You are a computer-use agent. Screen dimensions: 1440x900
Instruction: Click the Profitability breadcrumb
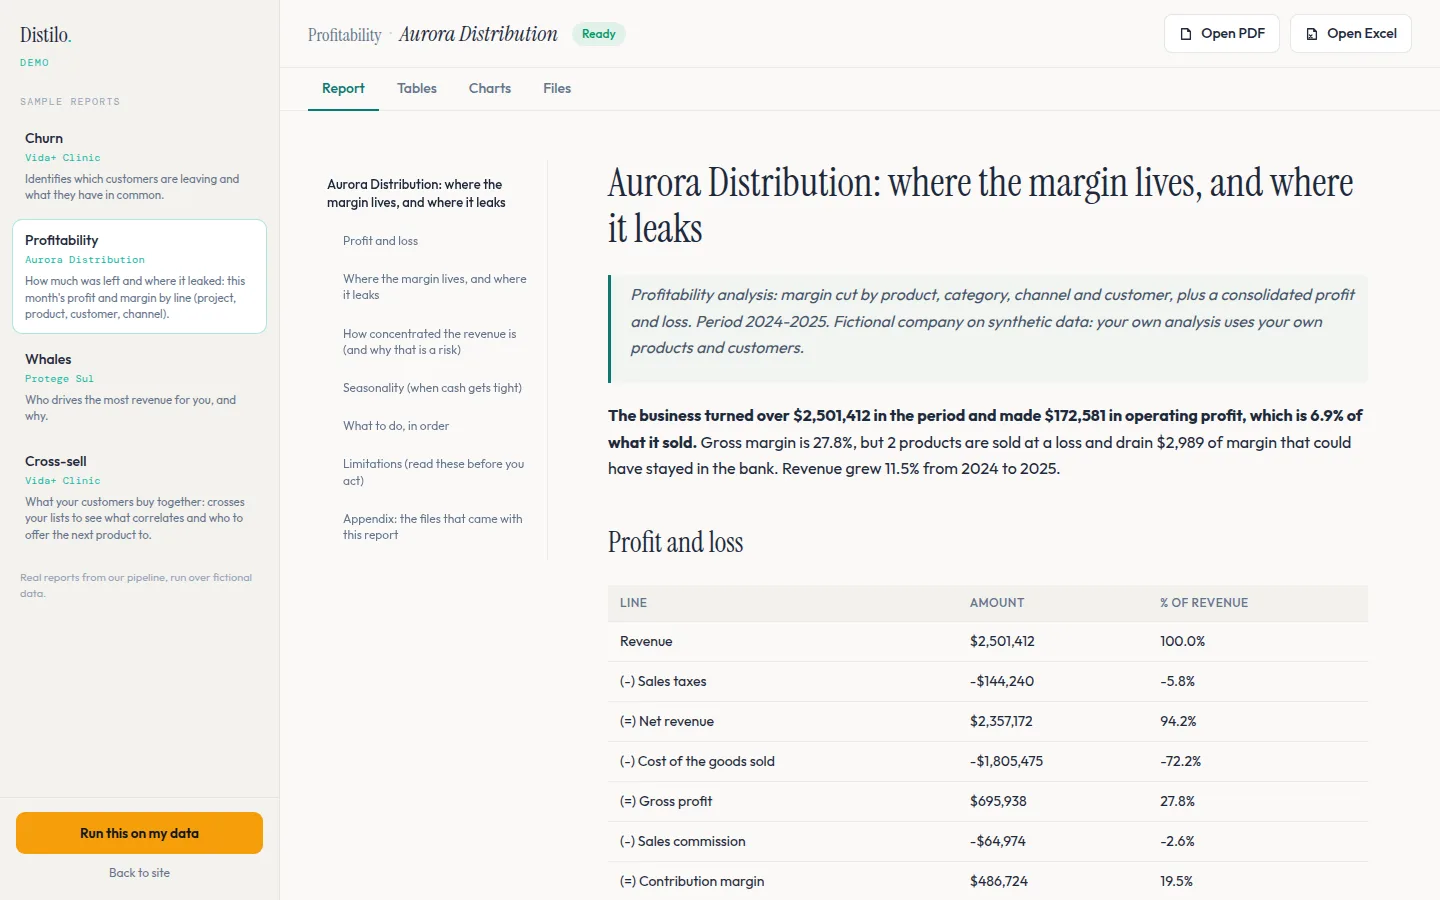click(345, 35)
